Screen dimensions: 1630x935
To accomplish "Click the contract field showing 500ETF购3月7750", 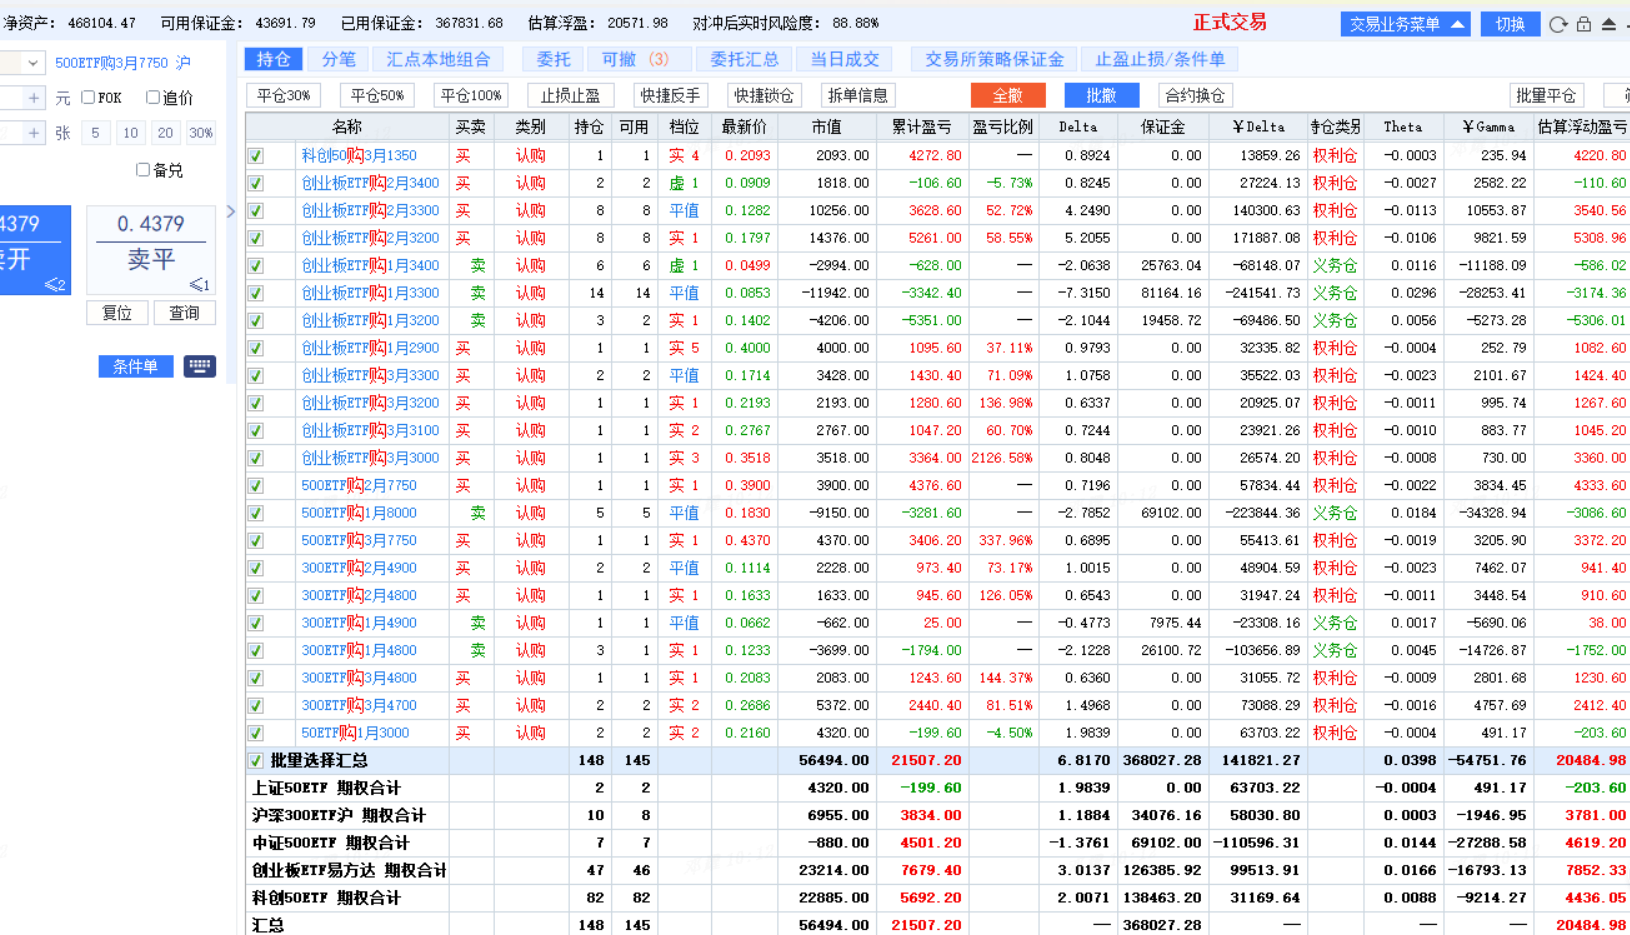I will click(x=123, y=63).
